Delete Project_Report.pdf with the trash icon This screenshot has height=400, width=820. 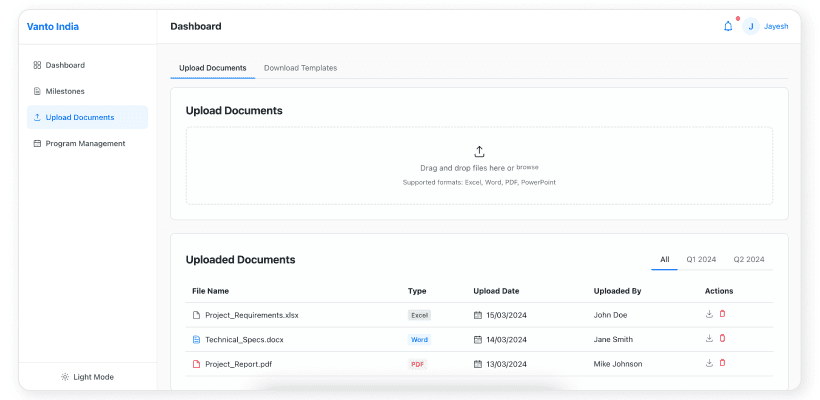tap(722, 363)
